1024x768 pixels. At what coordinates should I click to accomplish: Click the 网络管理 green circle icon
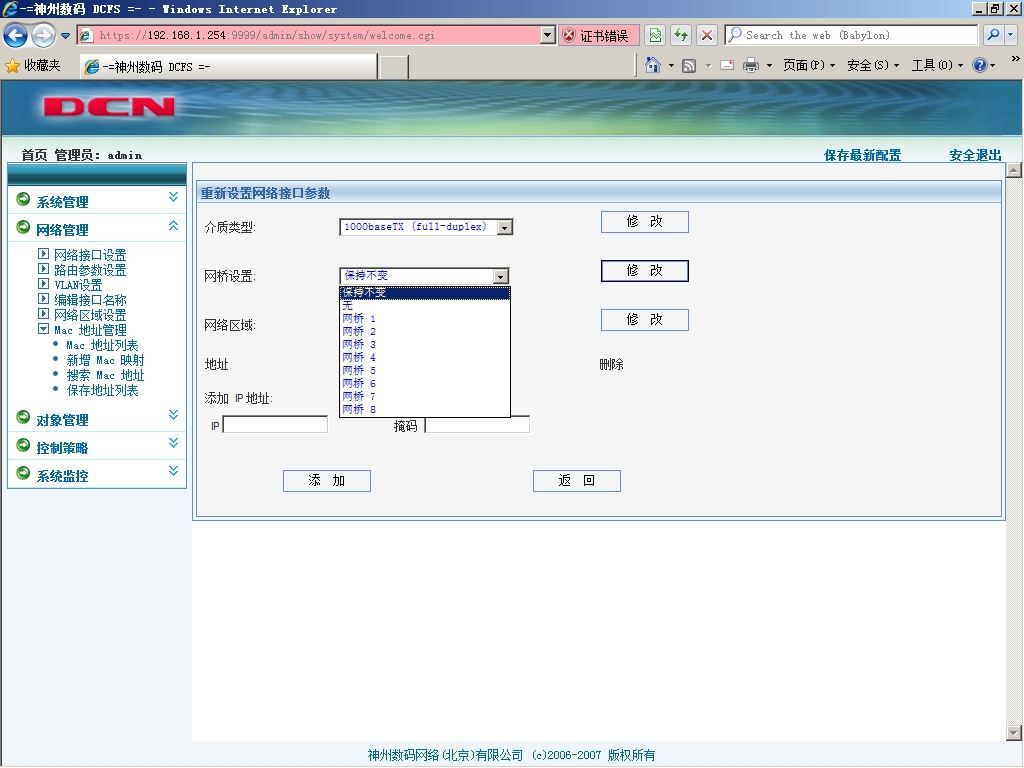point(23,227)
